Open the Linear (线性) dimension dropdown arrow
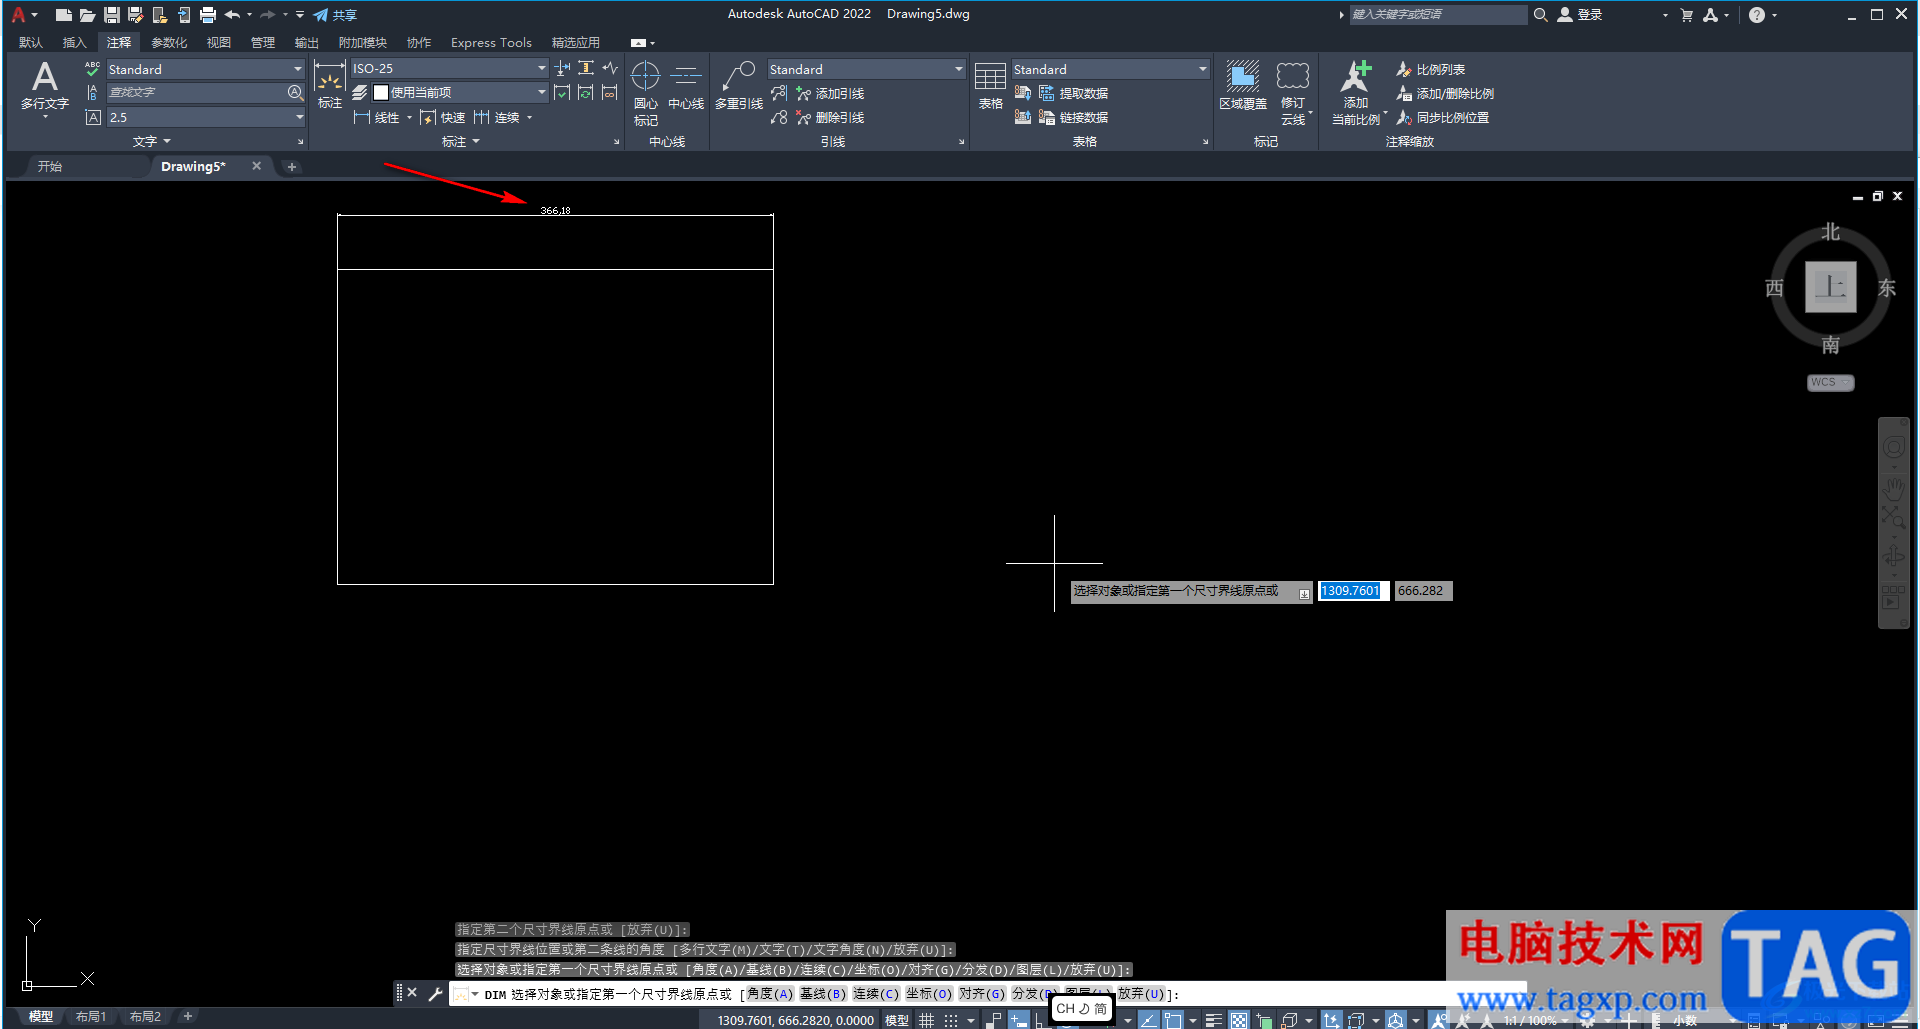The width and height of the screenshot is (1920, 1029). click(409, 118)
